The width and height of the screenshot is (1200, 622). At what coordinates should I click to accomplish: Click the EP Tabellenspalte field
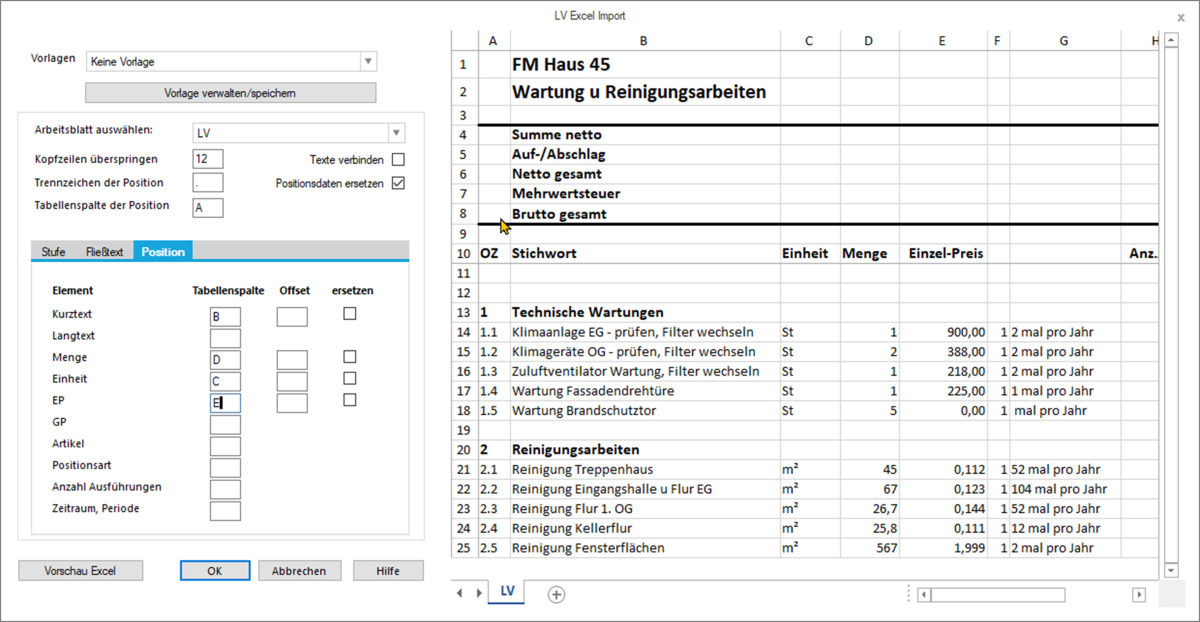pyautogui.click(x=225, y=403)
